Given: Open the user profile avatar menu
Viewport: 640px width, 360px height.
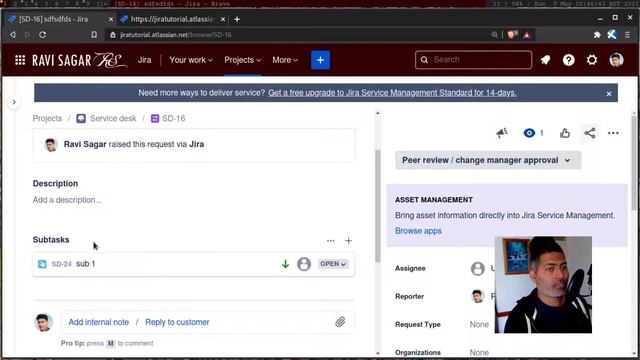Looking at the screenshot, I should [616, 60].
